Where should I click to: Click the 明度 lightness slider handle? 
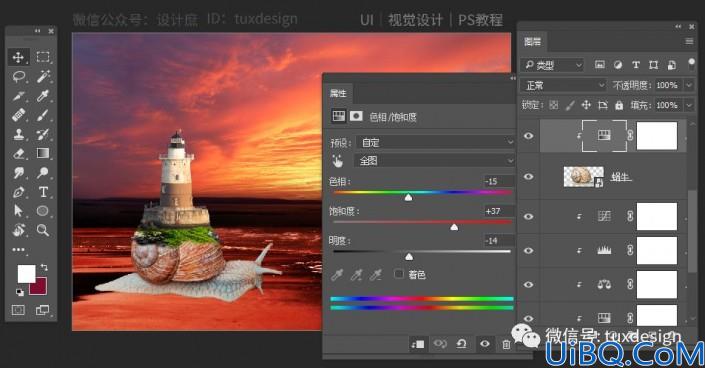click(x=409, y=256)
